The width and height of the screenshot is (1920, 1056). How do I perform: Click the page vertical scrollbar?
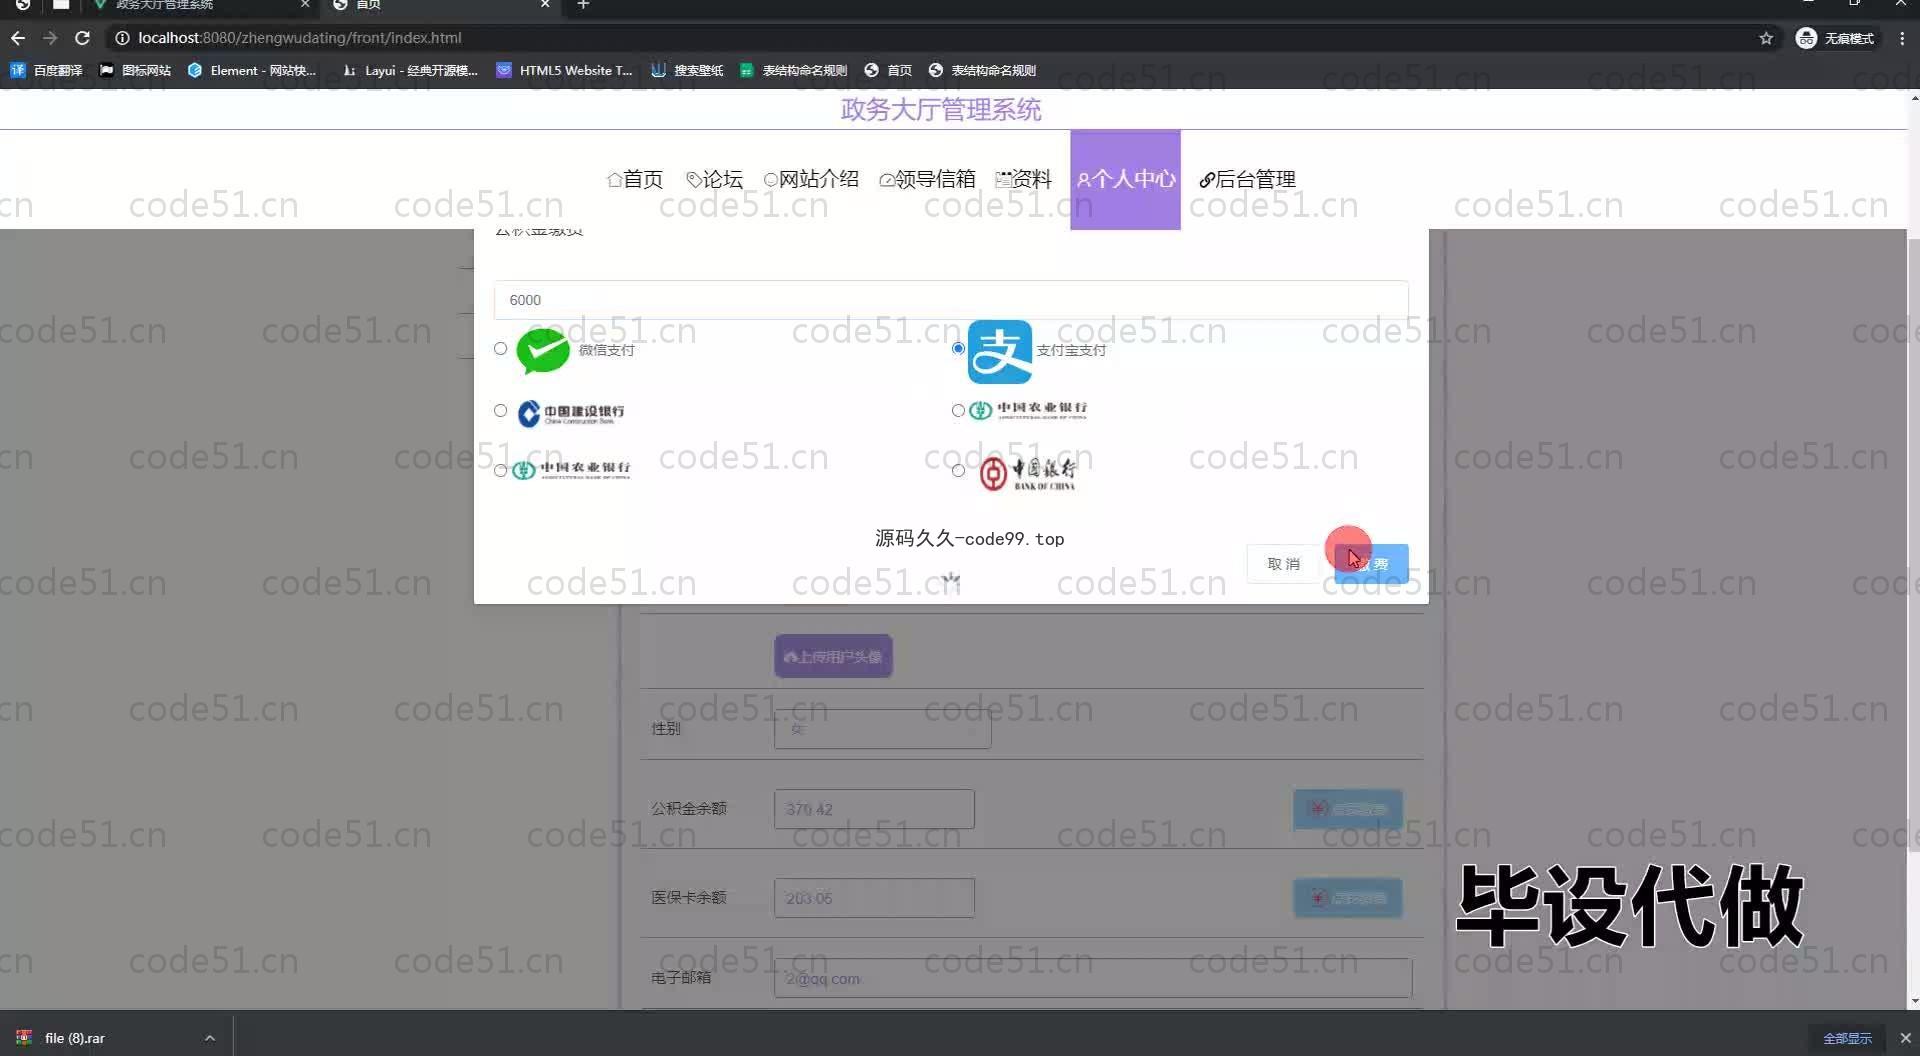click(x=1914, y=545)
